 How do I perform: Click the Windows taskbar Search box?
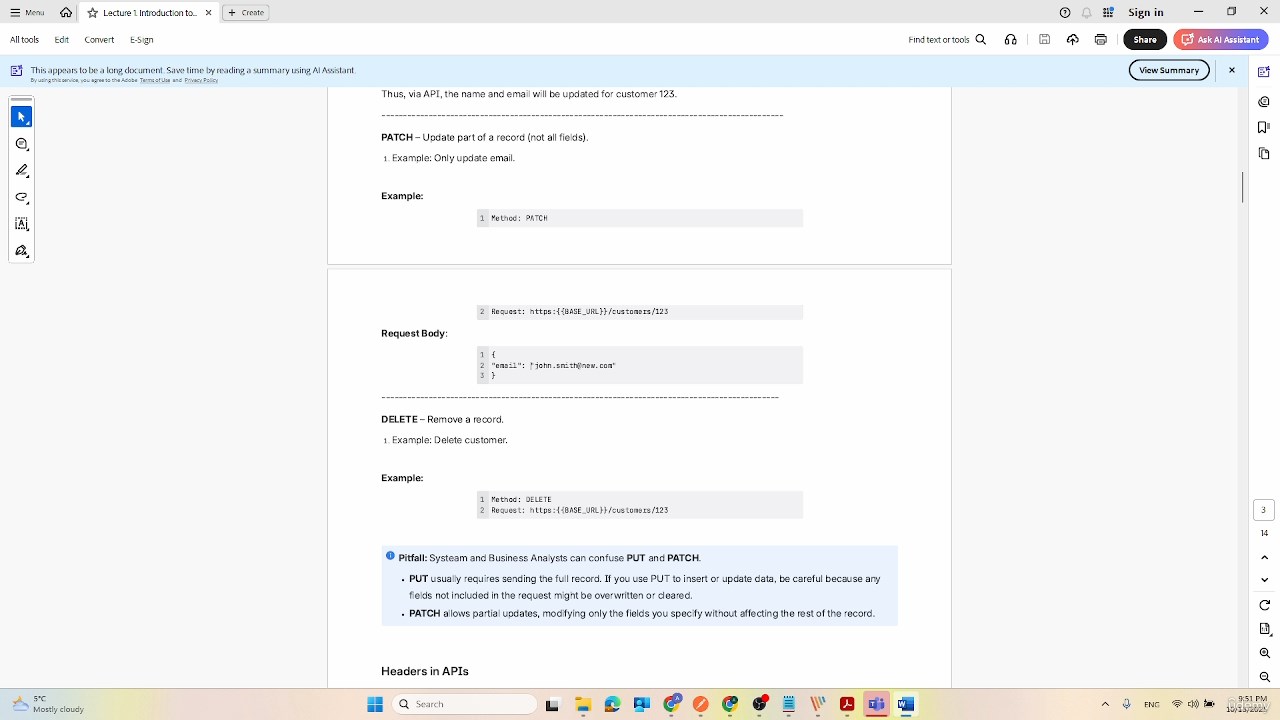pos(466,704)
